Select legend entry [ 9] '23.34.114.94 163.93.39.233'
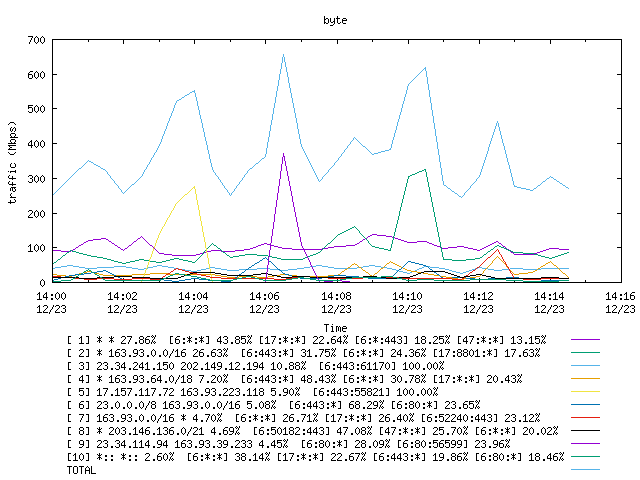The width and height of the screenshot is (640, 480). click(289, 444)
